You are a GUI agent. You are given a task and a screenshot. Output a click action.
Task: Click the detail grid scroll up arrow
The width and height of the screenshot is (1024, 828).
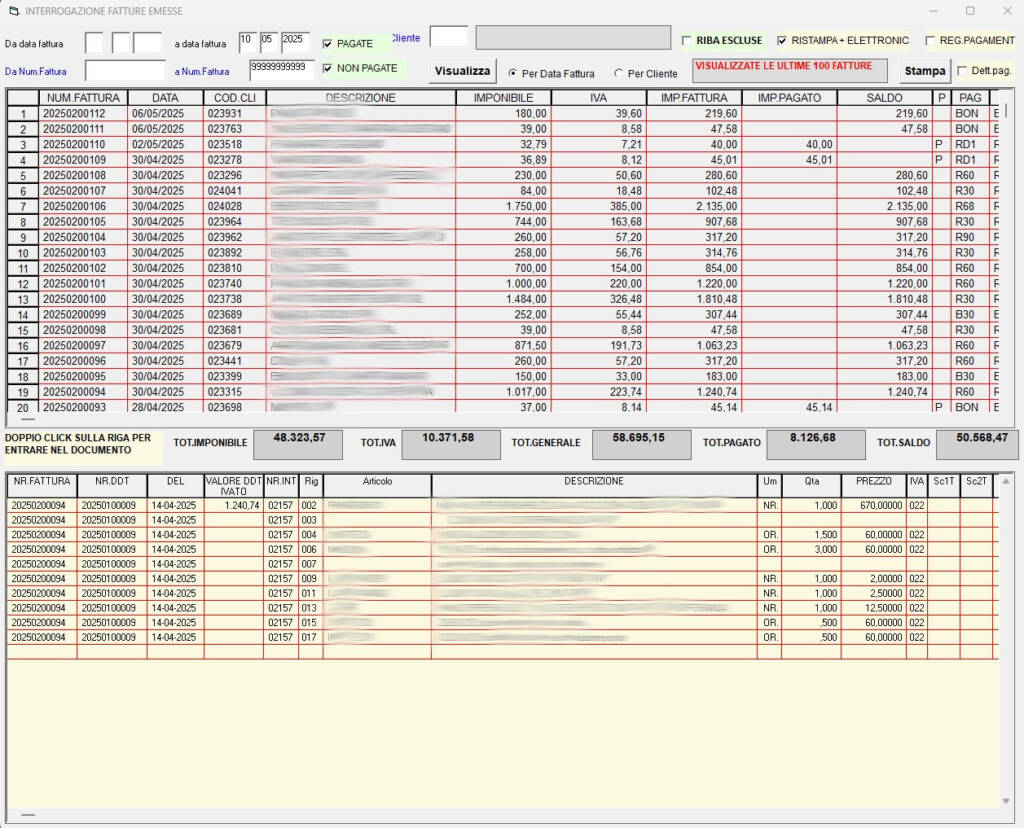click(x=1006, y=481)
